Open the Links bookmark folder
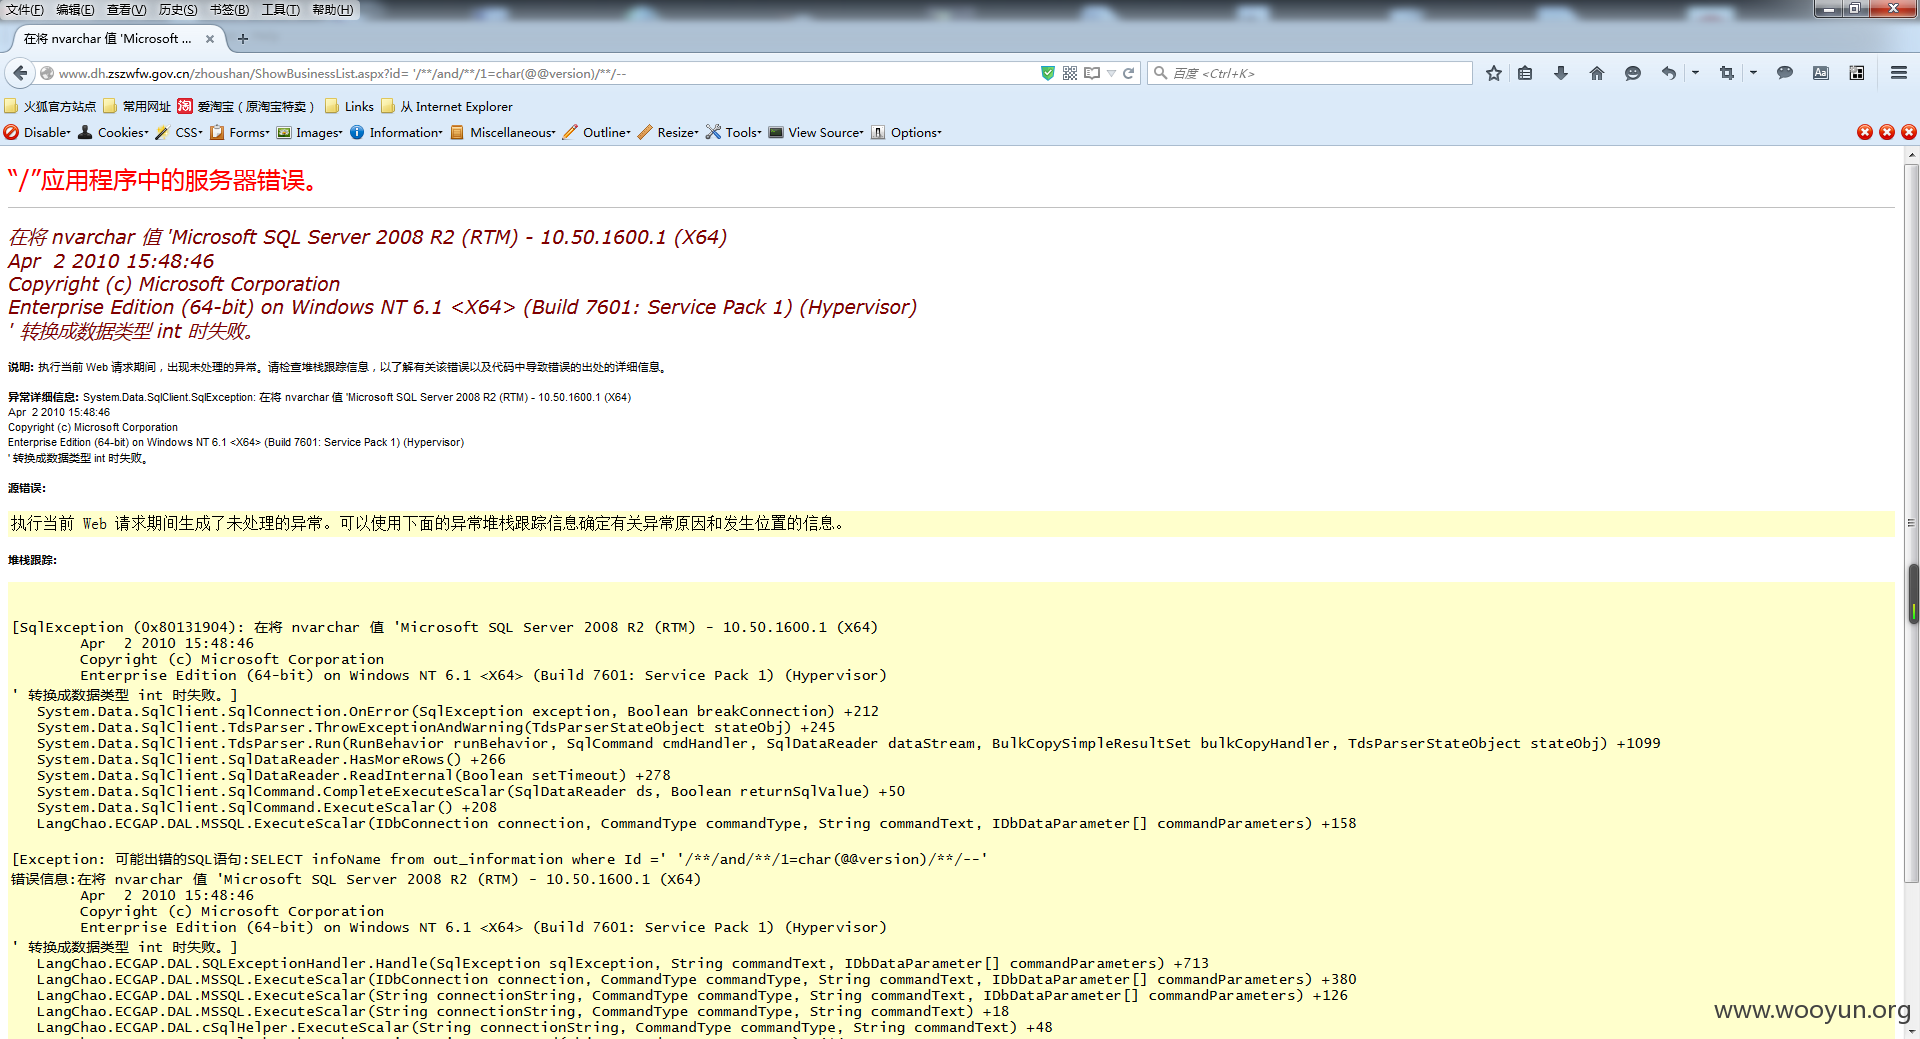1920x1039 pixels. [x=349, y=106]
